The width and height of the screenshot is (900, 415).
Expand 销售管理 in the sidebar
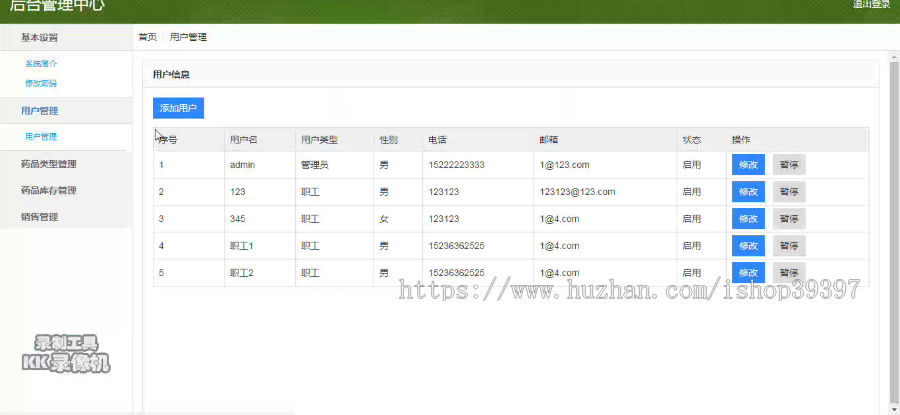[66, 217]
